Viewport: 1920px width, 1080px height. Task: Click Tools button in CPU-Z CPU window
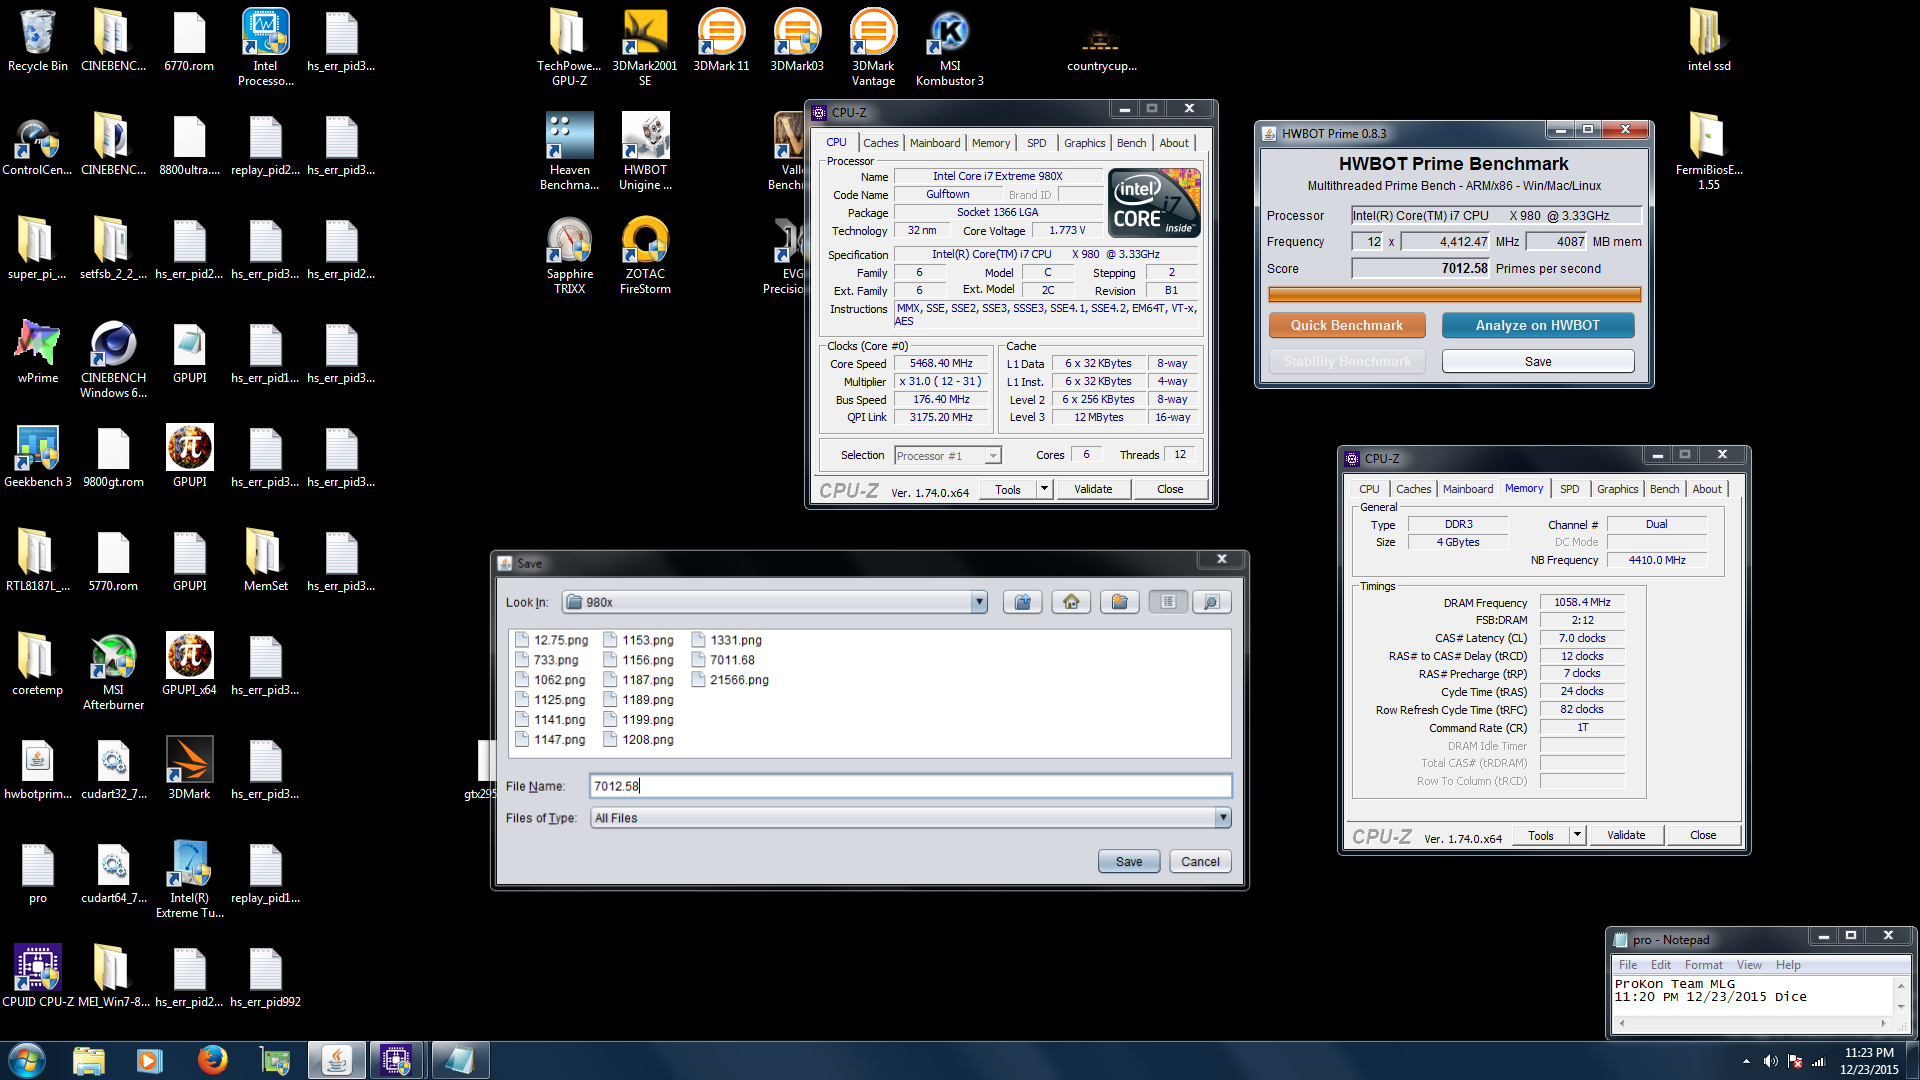click(x=1008, y=489)
